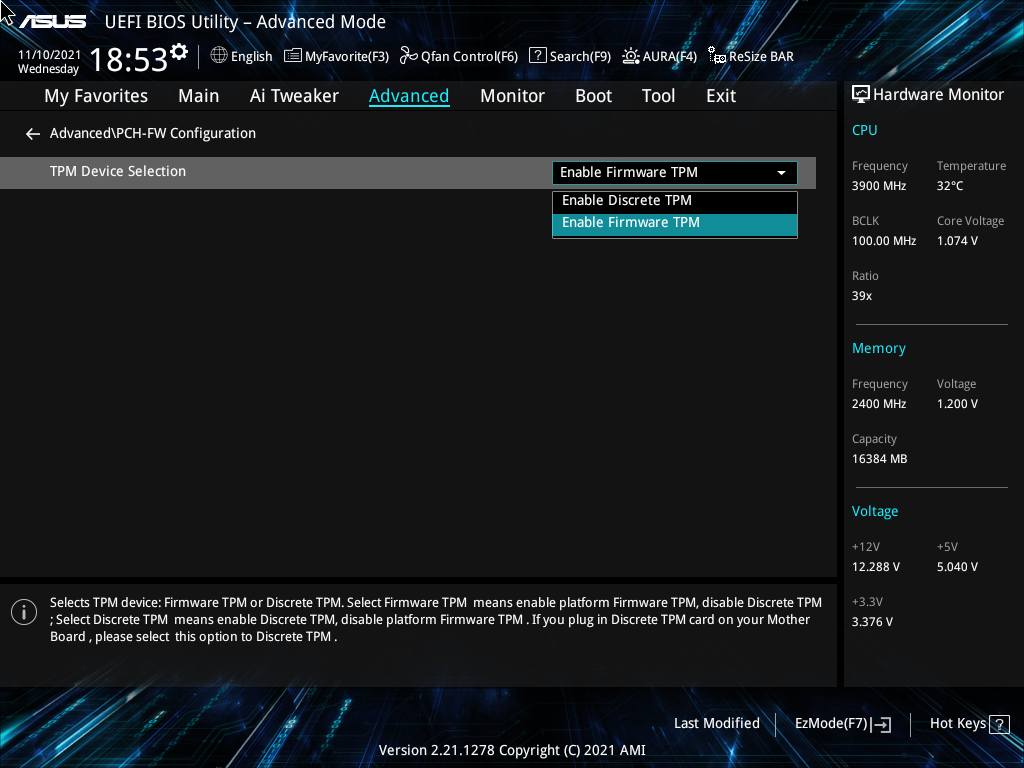Click the CPU section heading
The image size is (1024, 768).
(864, 130)
